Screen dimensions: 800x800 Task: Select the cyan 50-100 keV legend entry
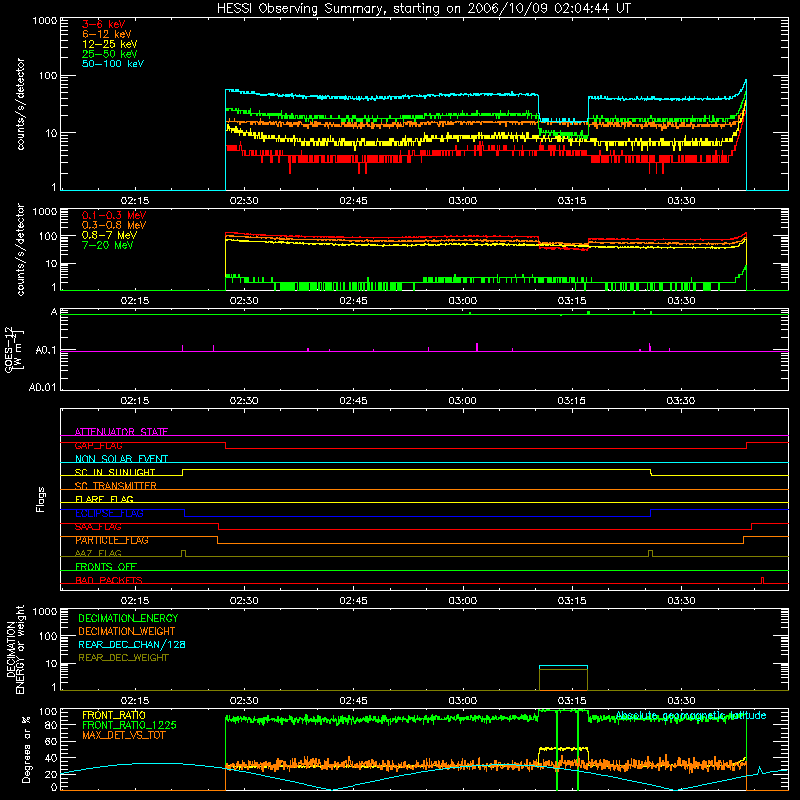(113, 64)
